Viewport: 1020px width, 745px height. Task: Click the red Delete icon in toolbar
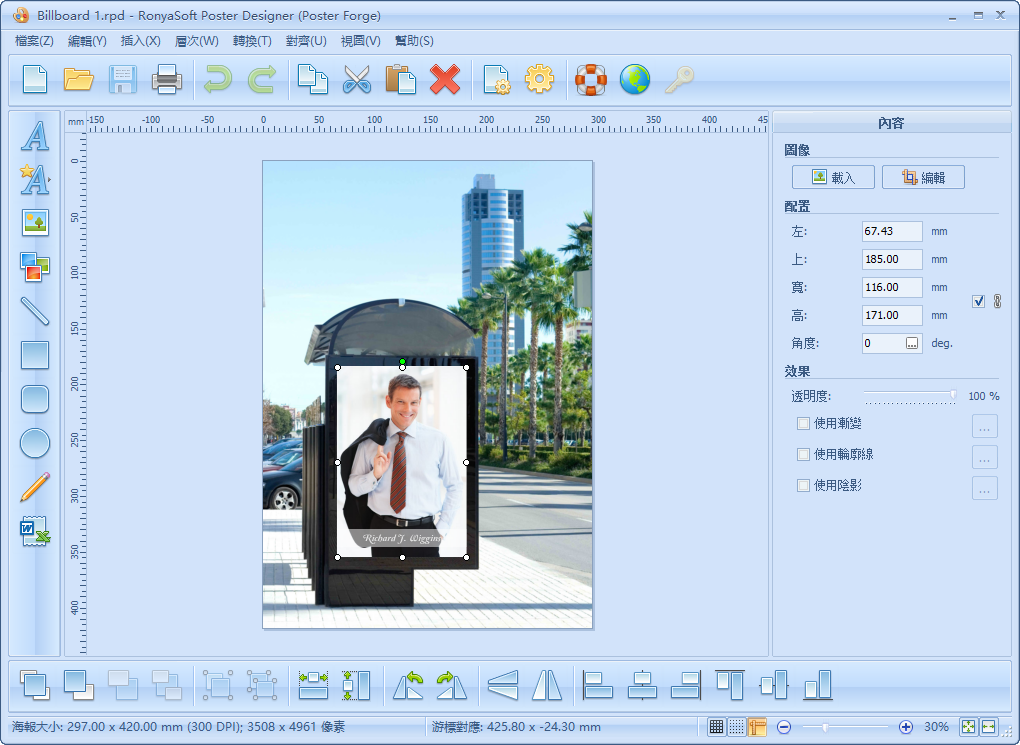(x=444, y=79)
